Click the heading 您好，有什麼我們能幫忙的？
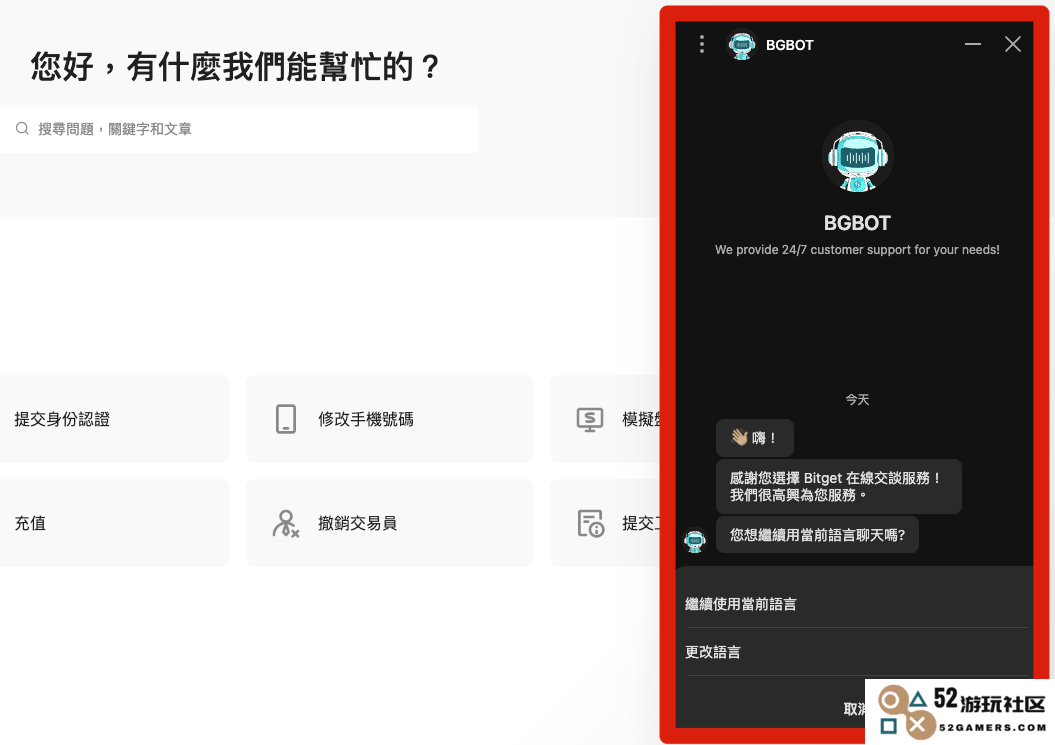 point(235,67)
